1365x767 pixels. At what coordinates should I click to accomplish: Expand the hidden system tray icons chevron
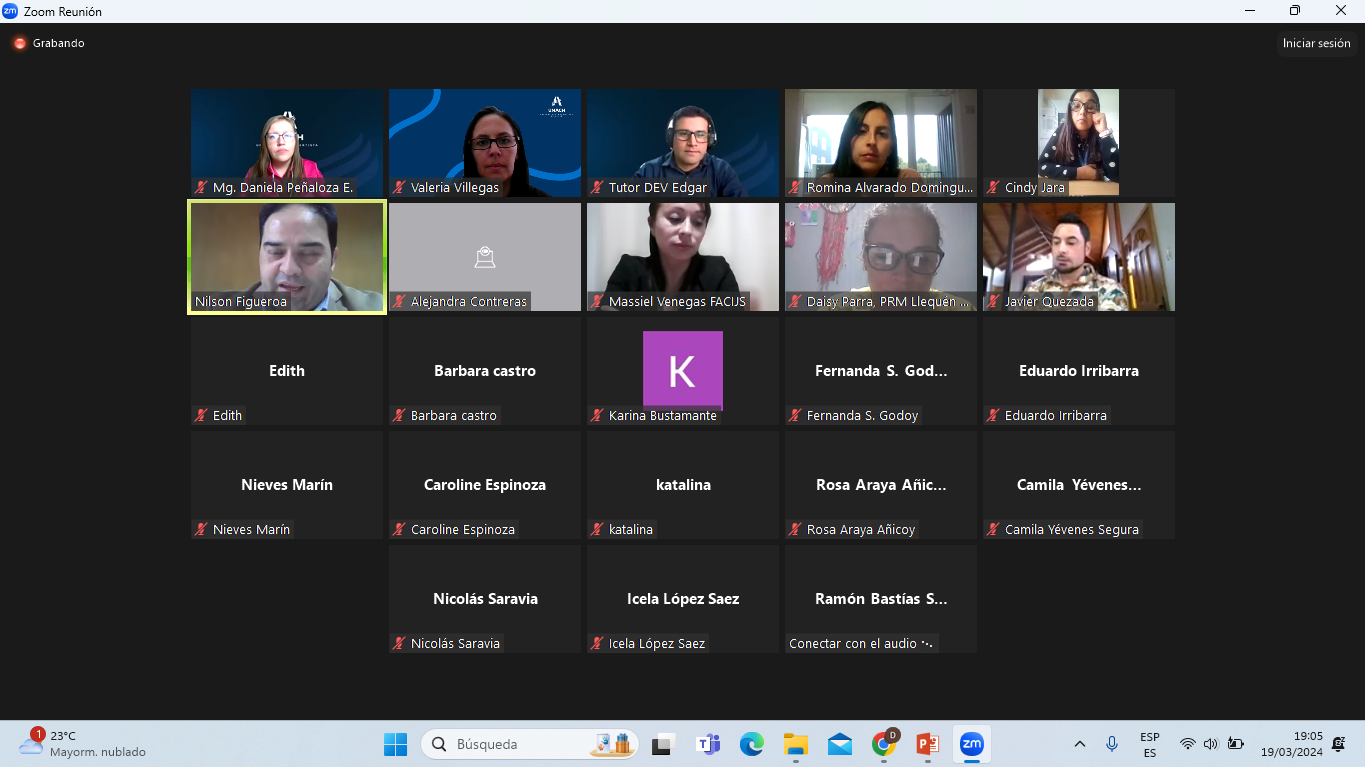[1080, 744]
